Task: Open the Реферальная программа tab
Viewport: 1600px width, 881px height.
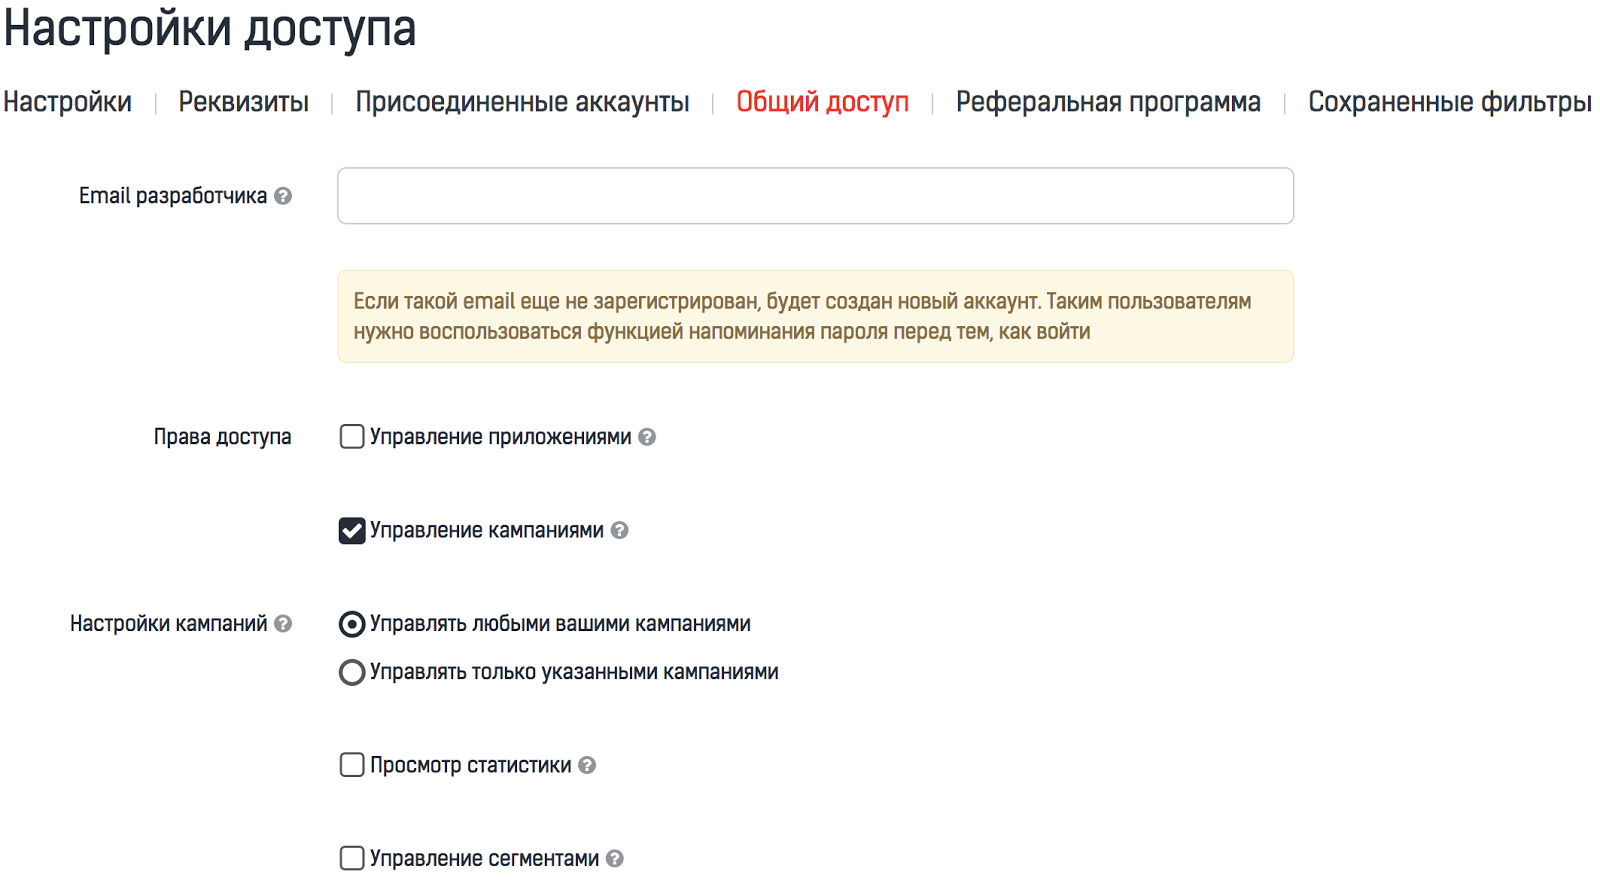Action: click(x=1108, y=102)
